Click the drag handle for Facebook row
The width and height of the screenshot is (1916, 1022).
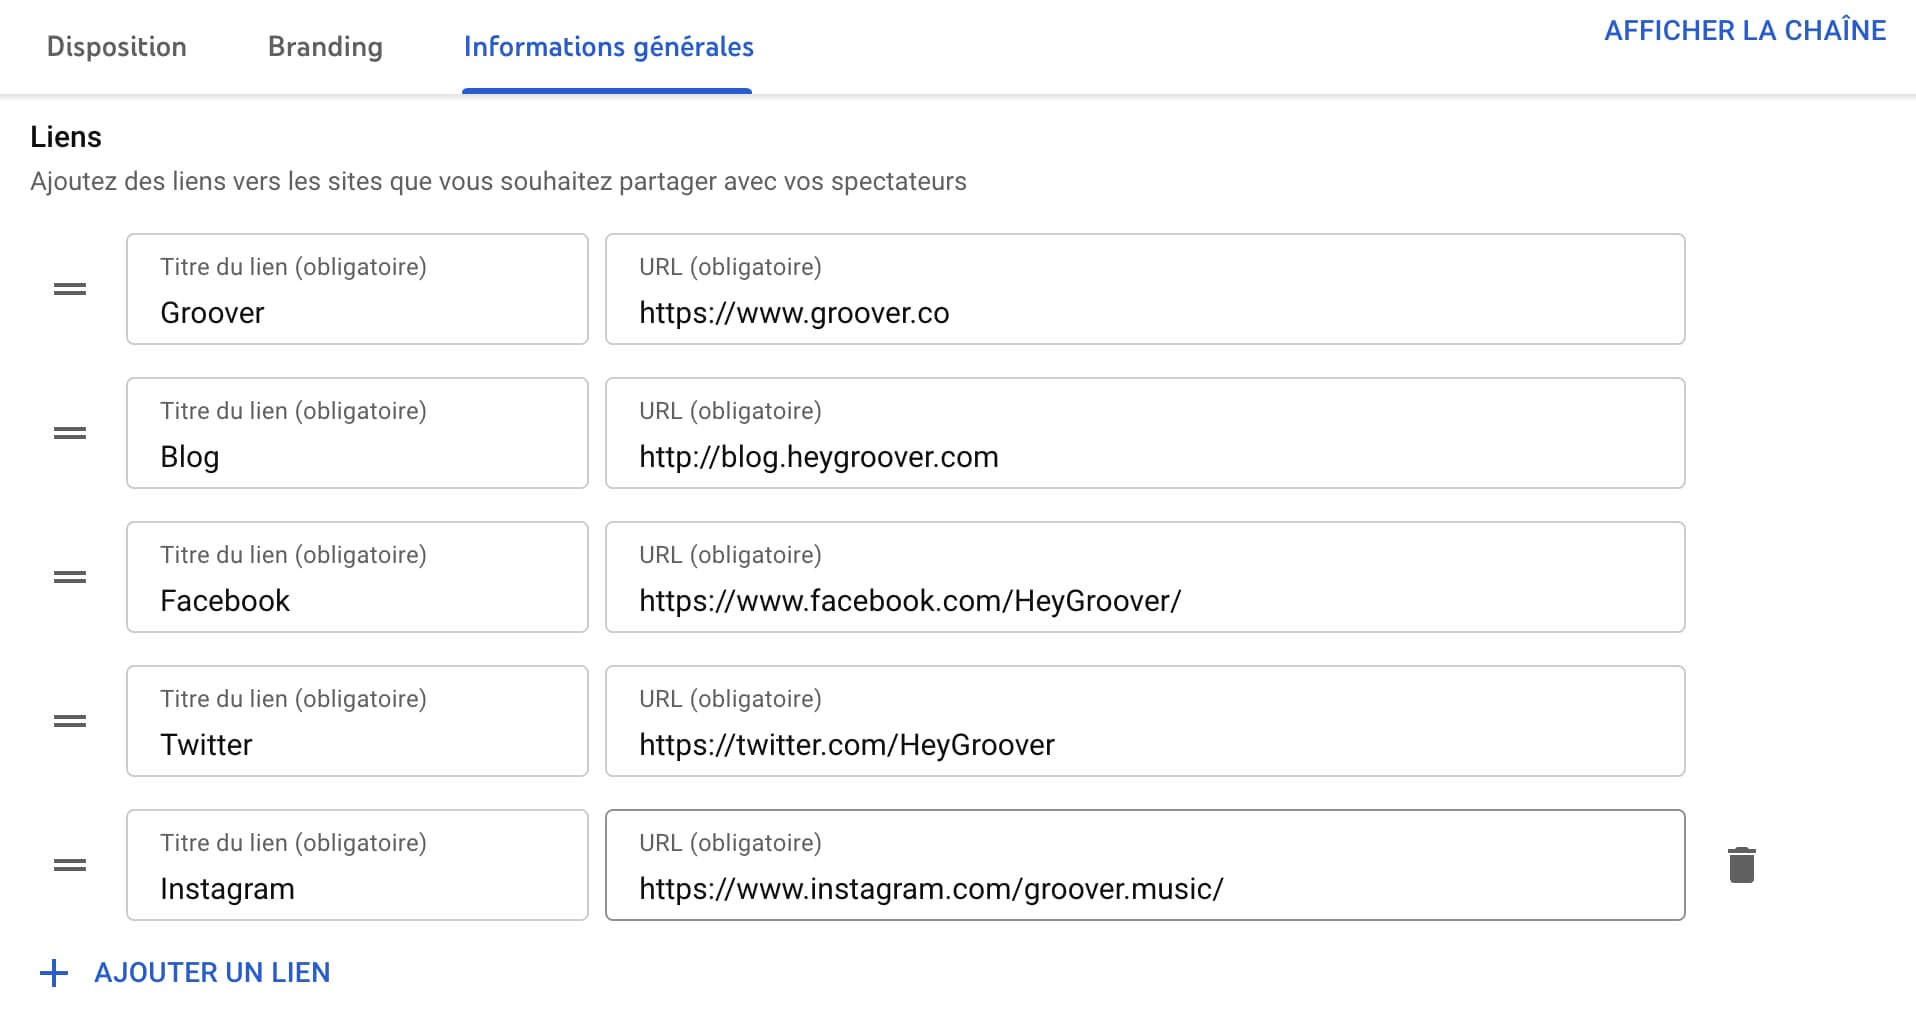(x=70, y=577)
